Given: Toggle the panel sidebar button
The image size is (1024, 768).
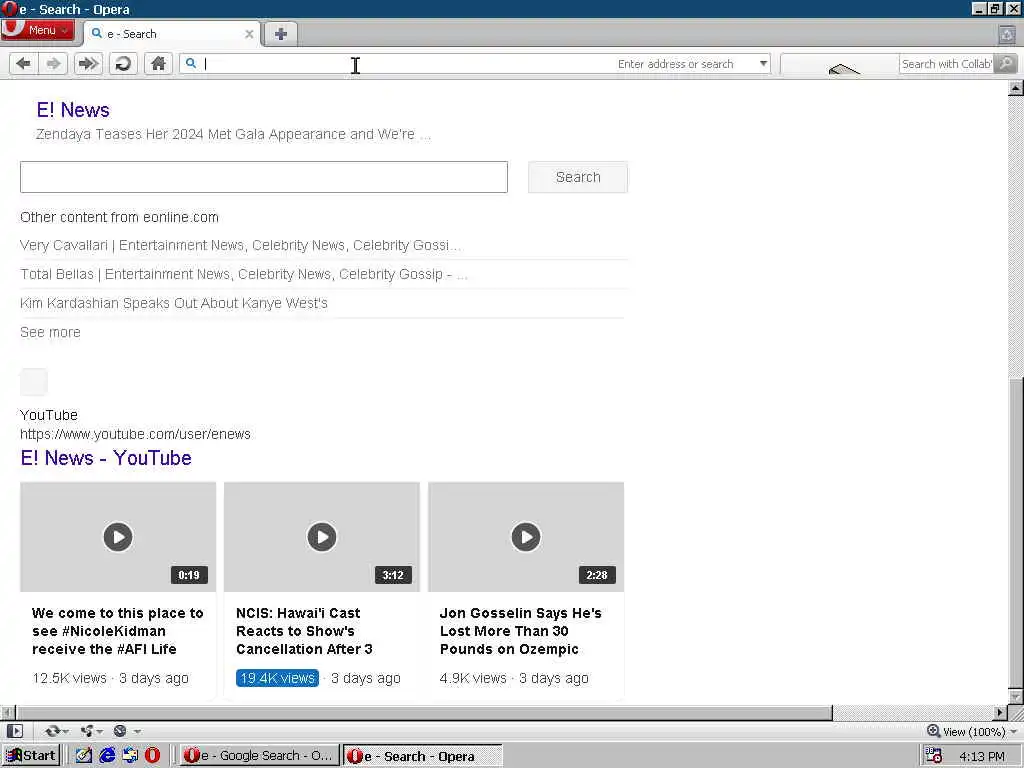Looking at the screenshot, I should pyautogui.click(x=15, y=731).
